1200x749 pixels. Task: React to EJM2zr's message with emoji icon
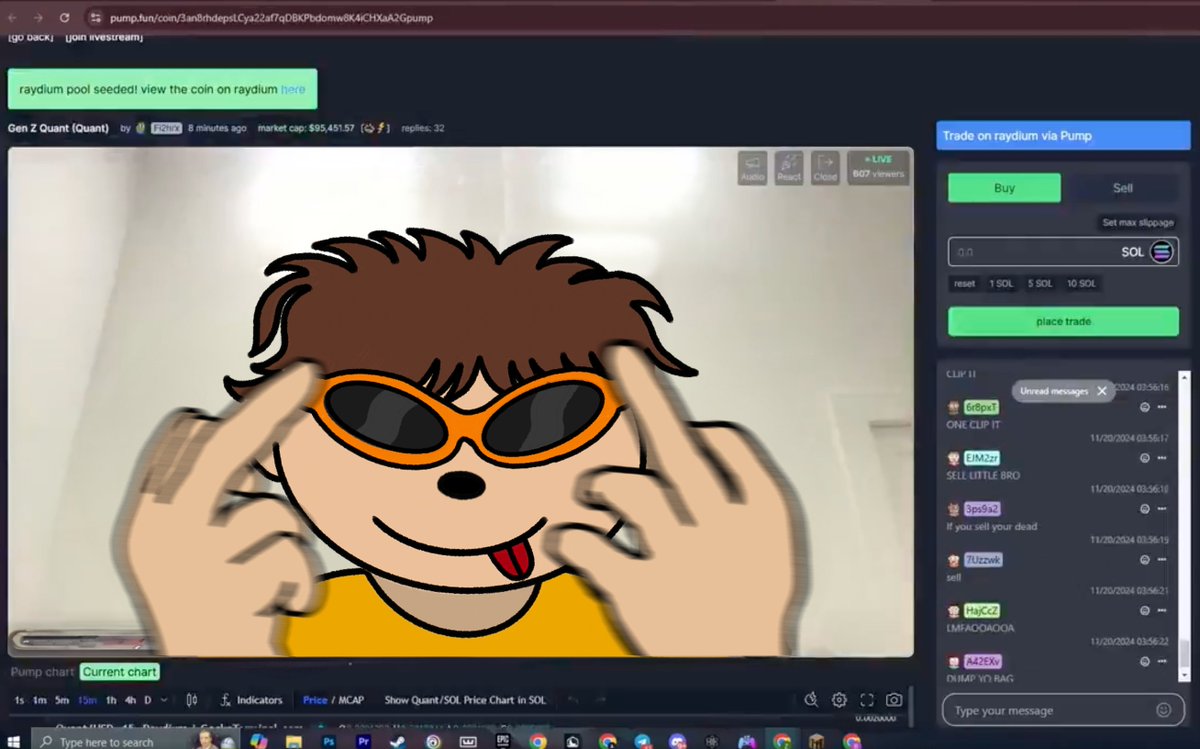point(1145,458)
